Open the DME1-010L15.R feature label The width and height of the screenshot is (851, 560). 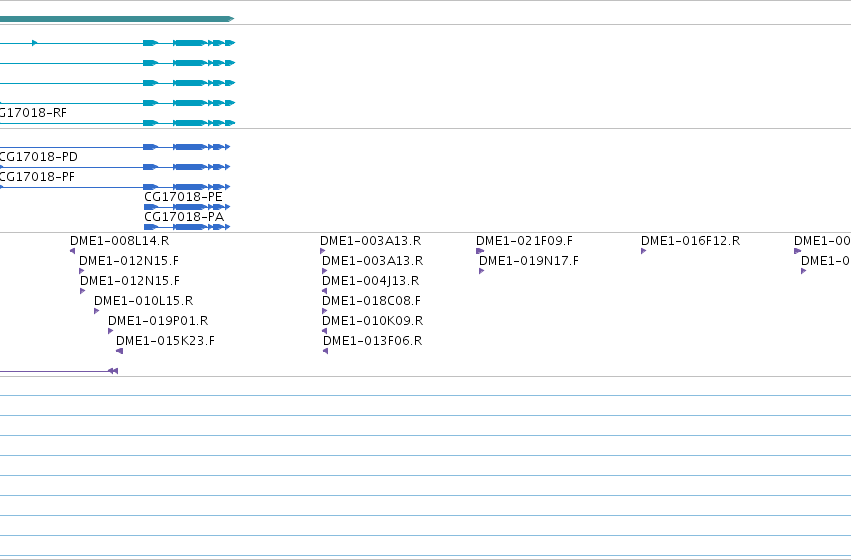click(x=143, y=301)
